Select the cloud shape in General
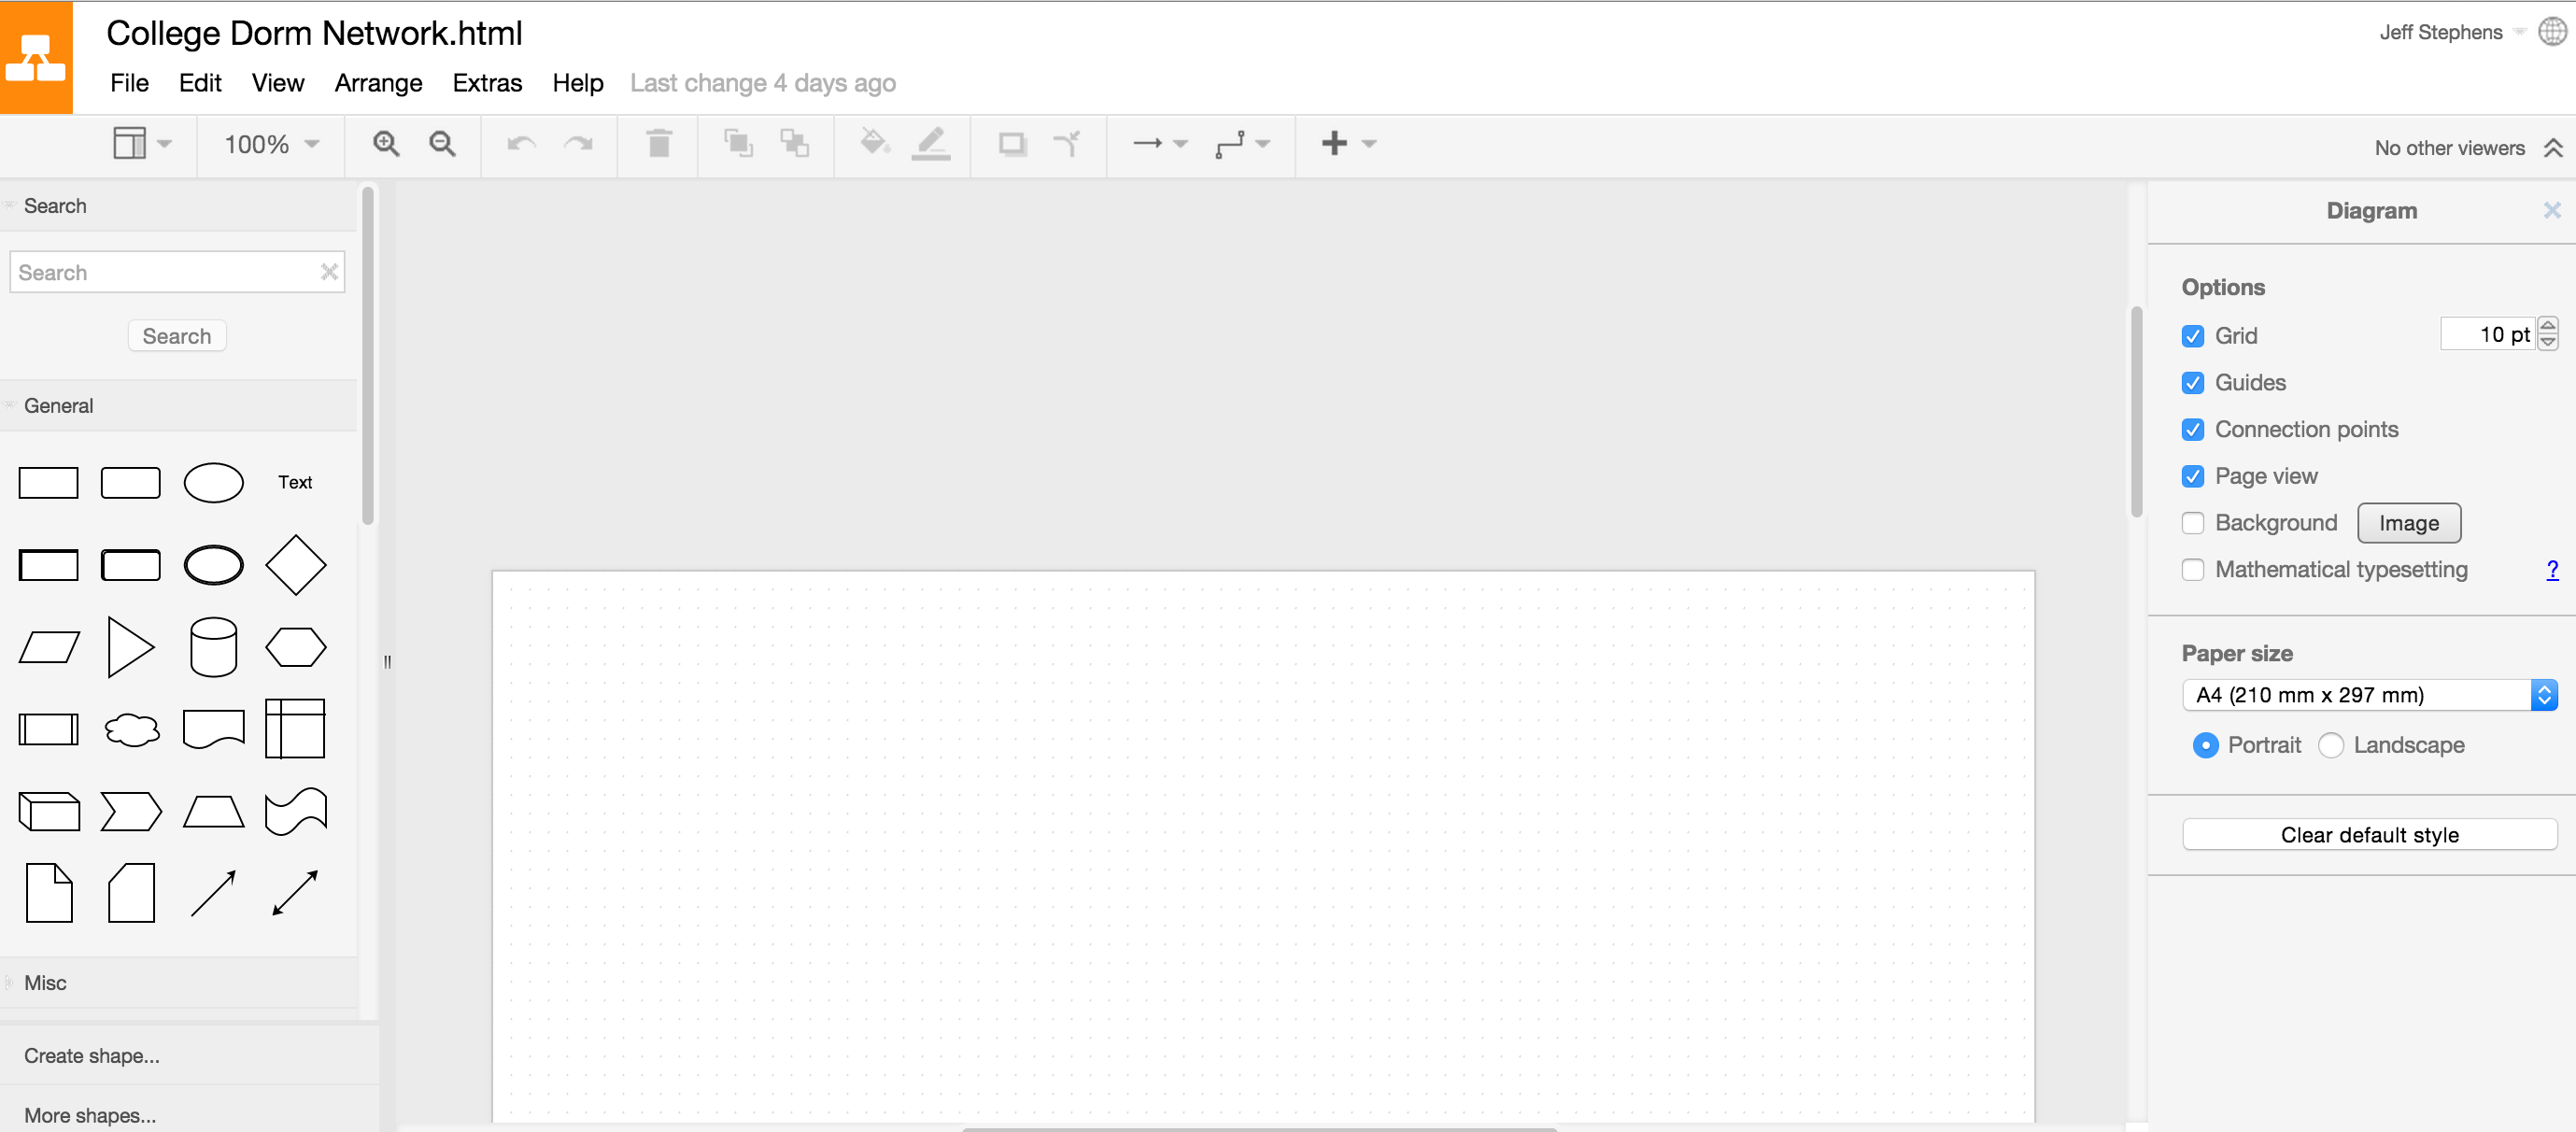The image size is (2576, 1132). click(131, 729)
